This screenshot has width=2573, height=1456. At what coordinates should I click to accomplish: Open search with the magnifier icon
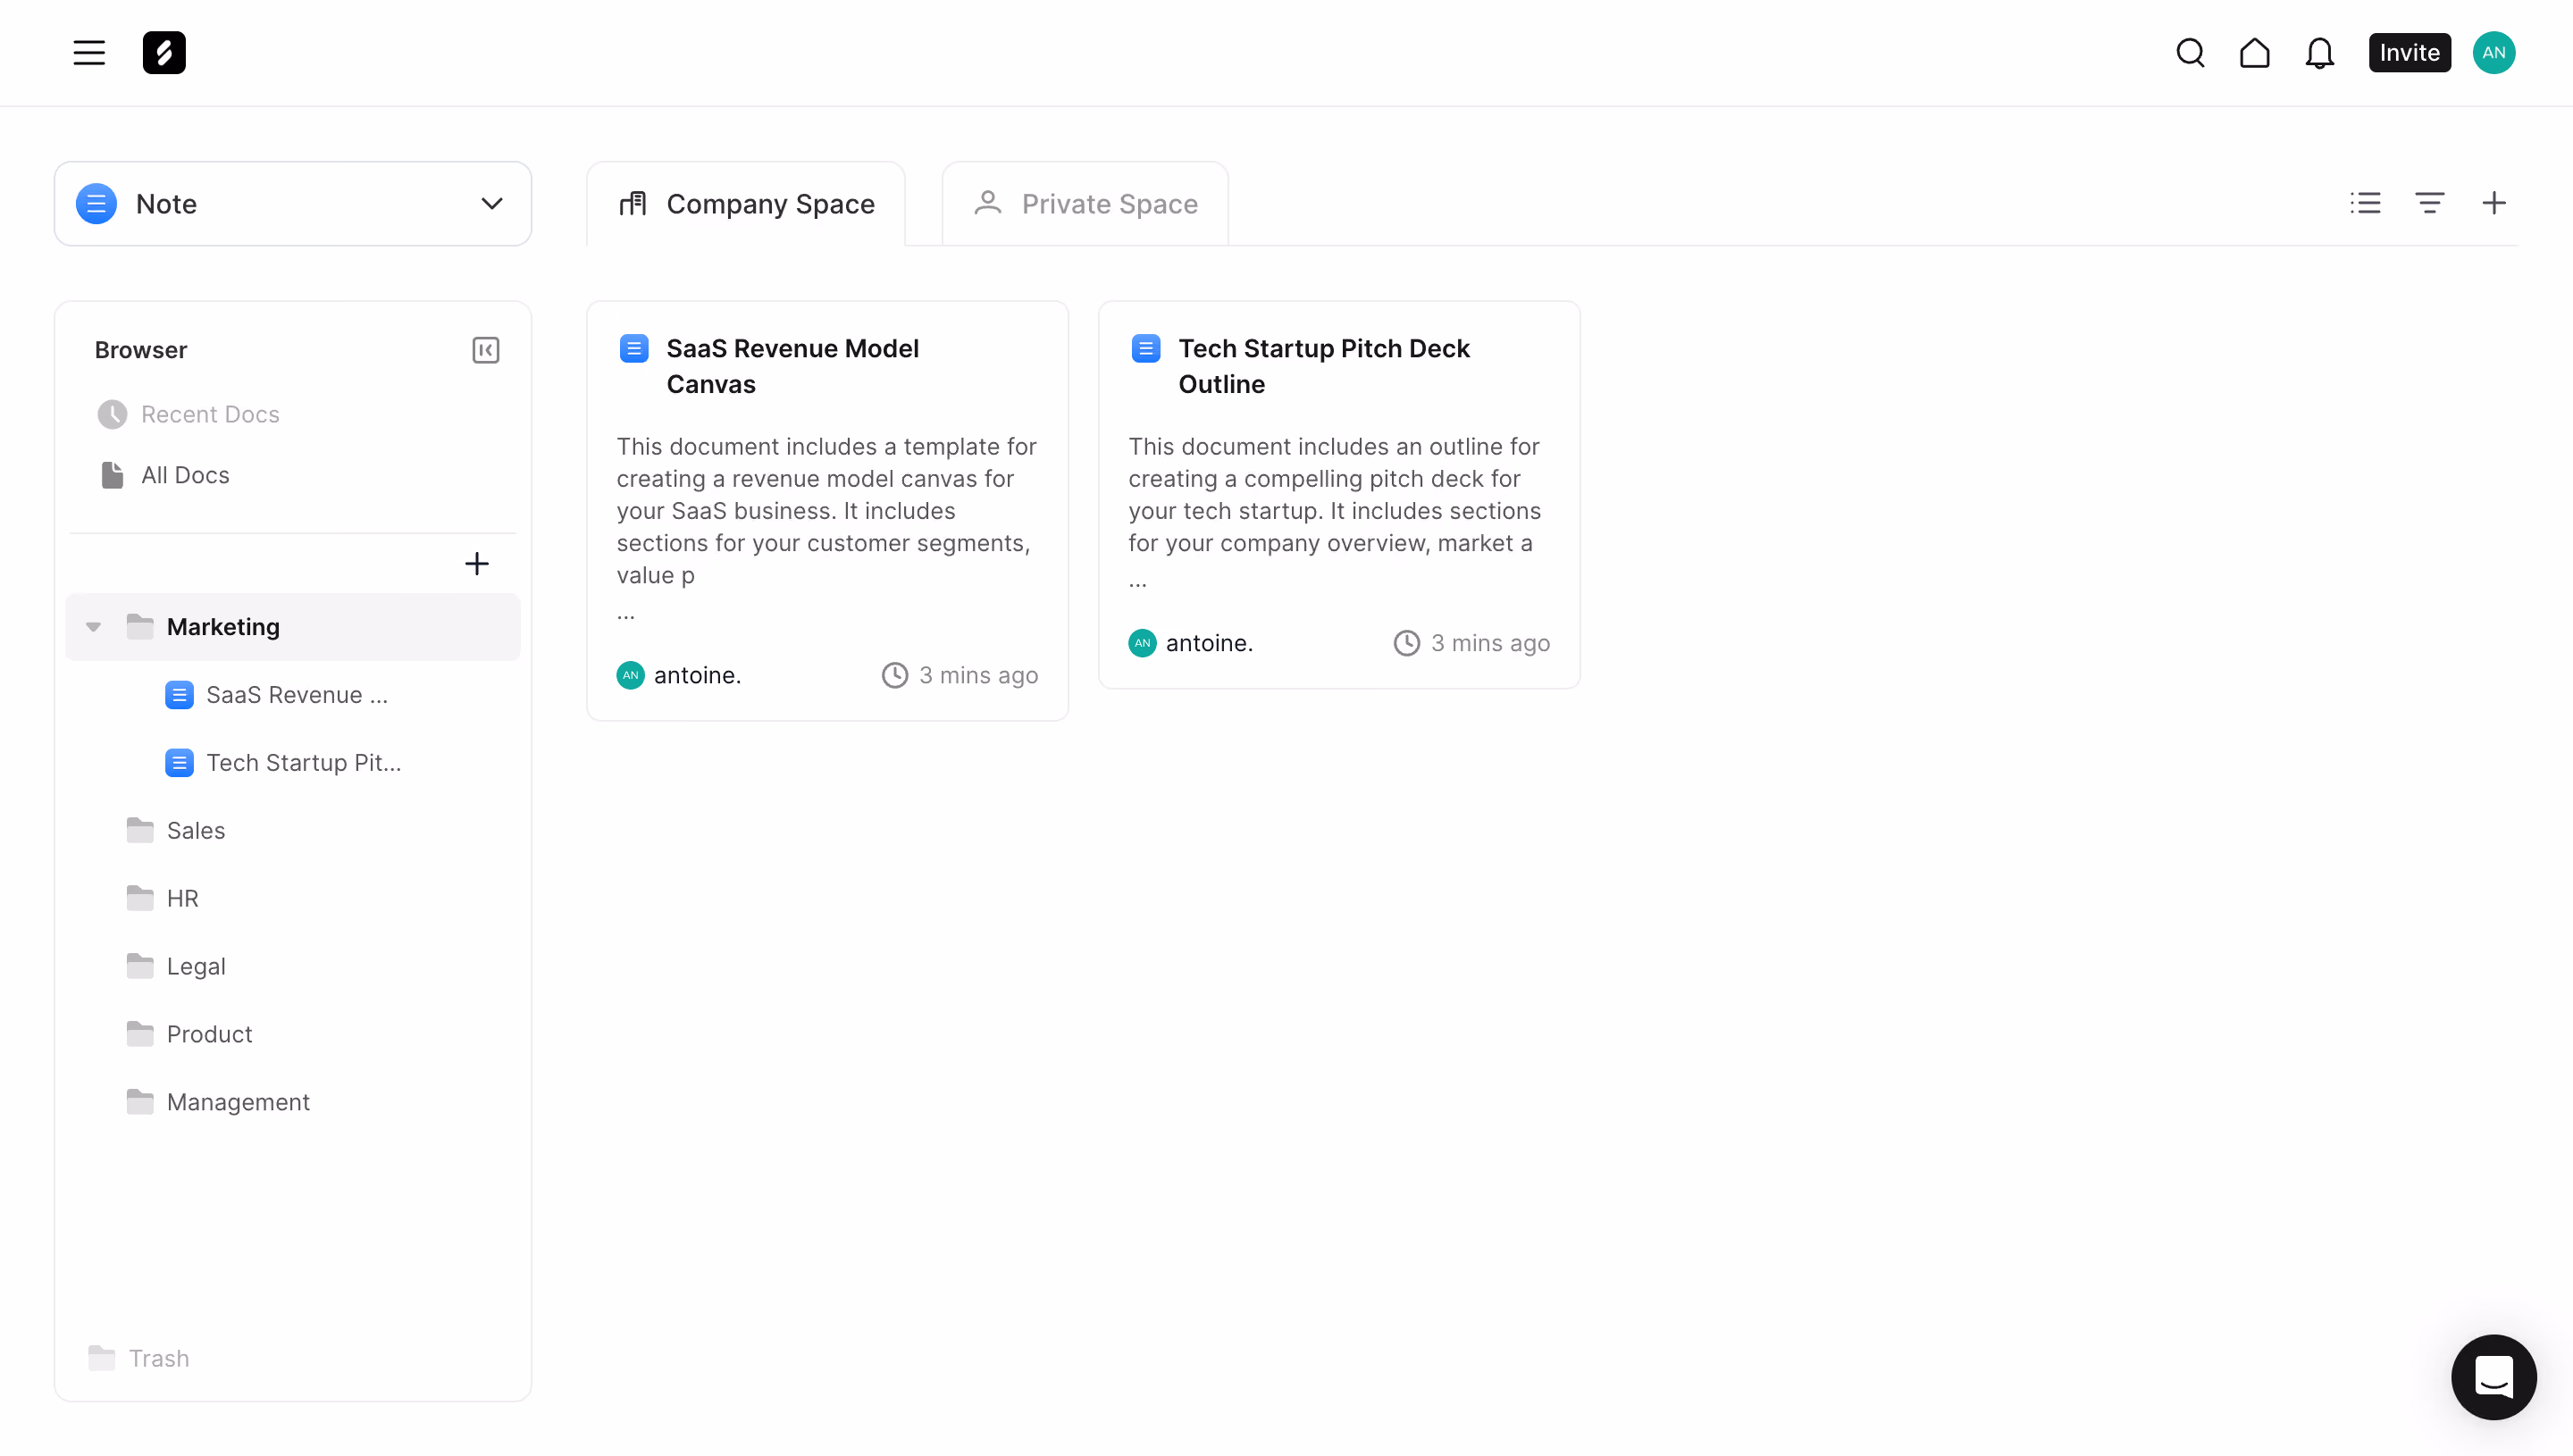click(x=2190, y=53)
